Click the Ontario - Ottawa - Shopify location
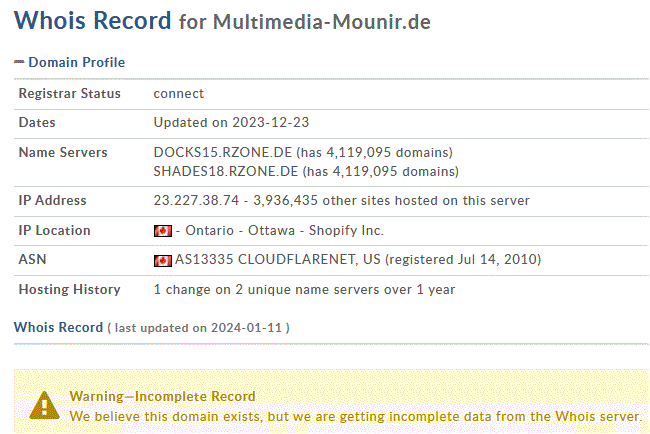Screen dimensions: 650x434 click(279, 231)
